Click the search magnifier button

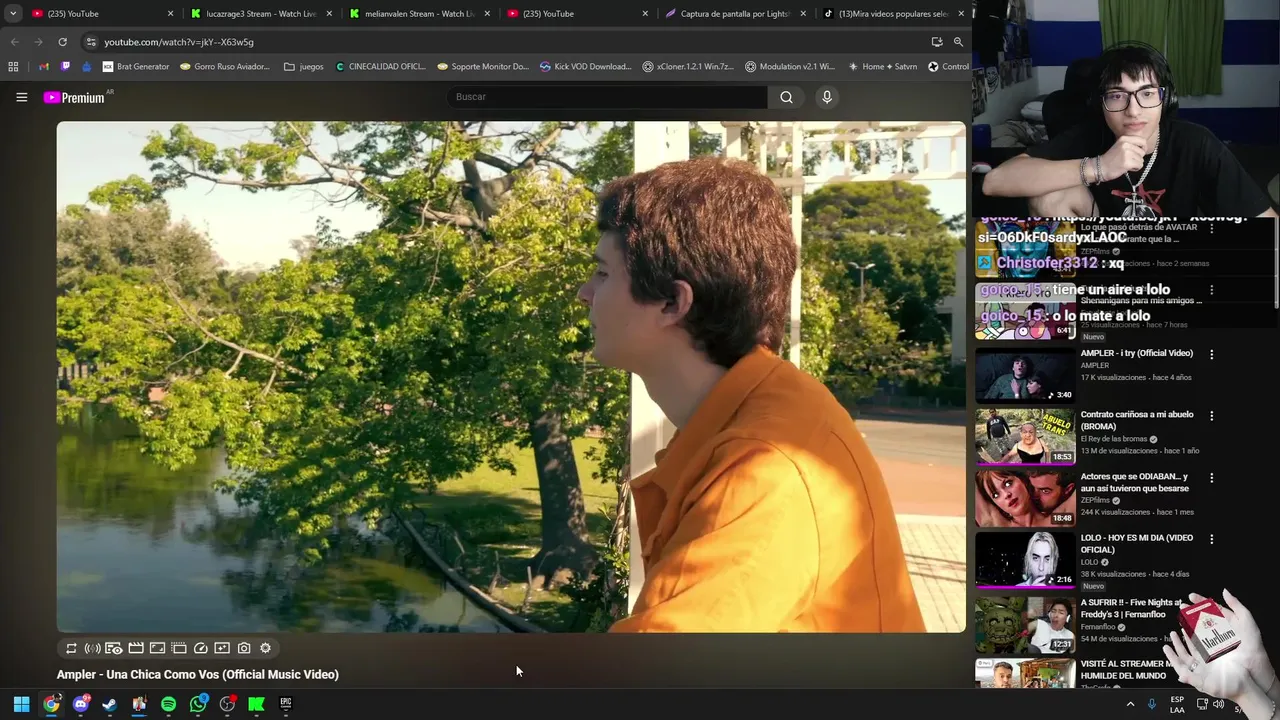[786, 97]
